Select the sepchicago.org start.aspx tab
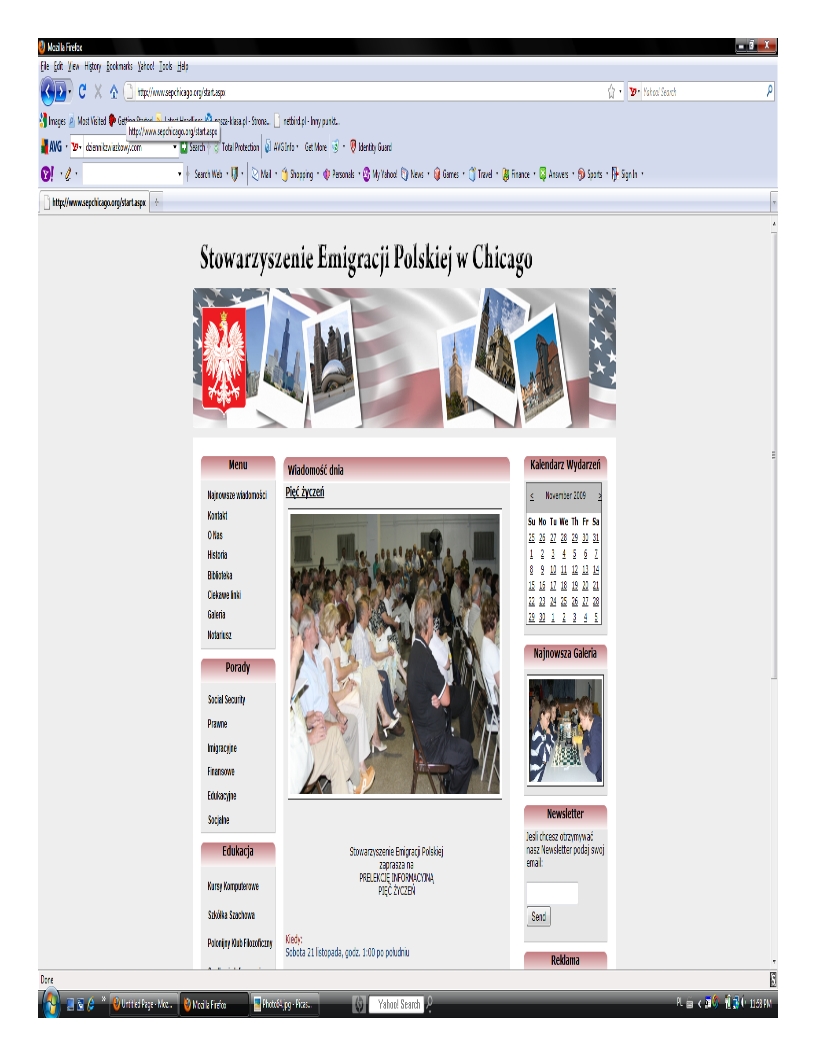This screenshot has width=816, height=1056. [x=93, y=201]
